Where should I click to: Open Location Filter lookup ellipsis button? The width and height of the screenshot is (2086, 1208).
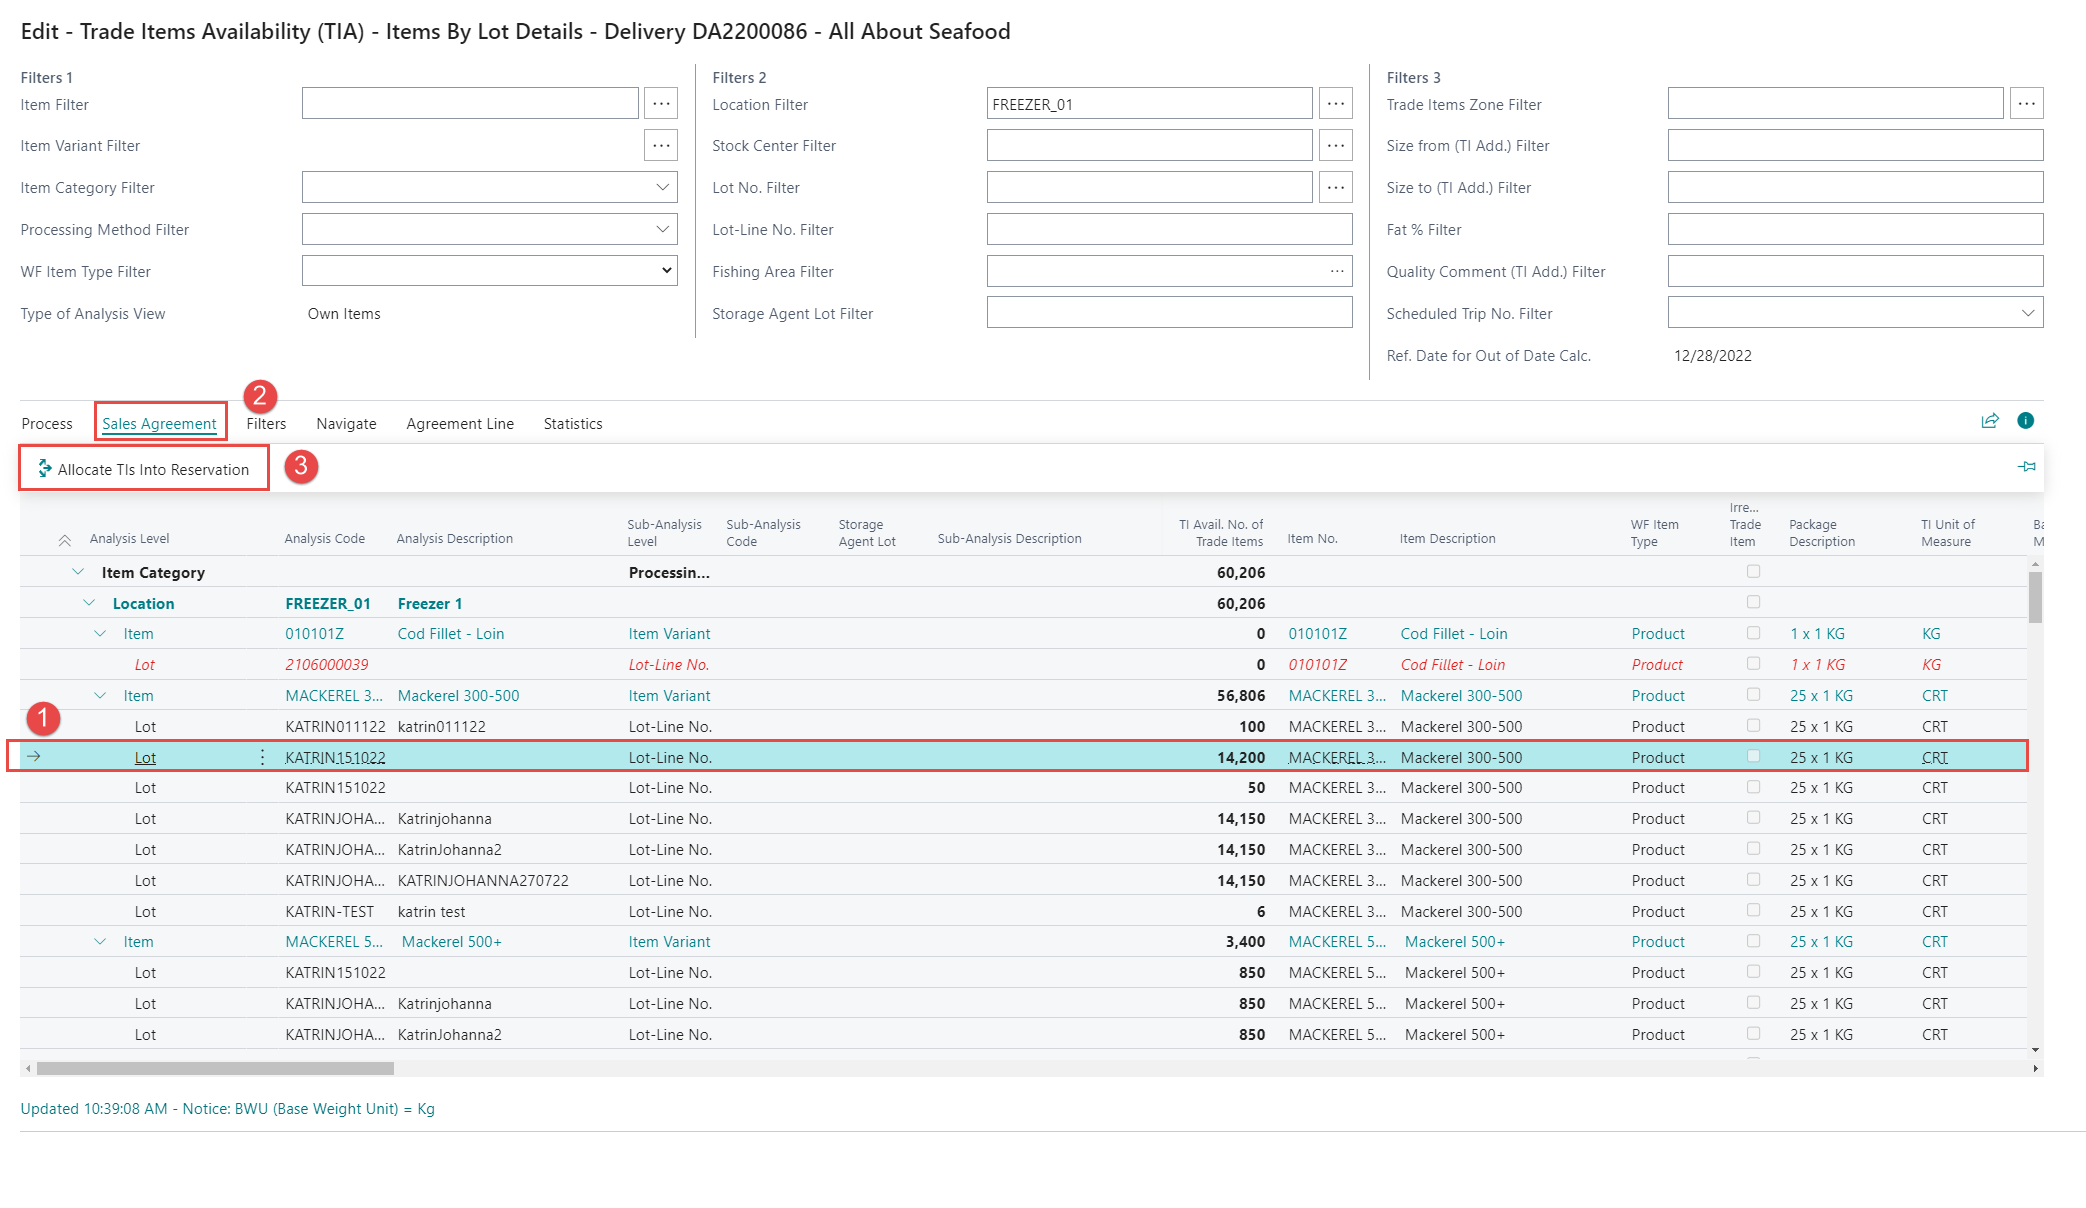(x=1336, y=103)
